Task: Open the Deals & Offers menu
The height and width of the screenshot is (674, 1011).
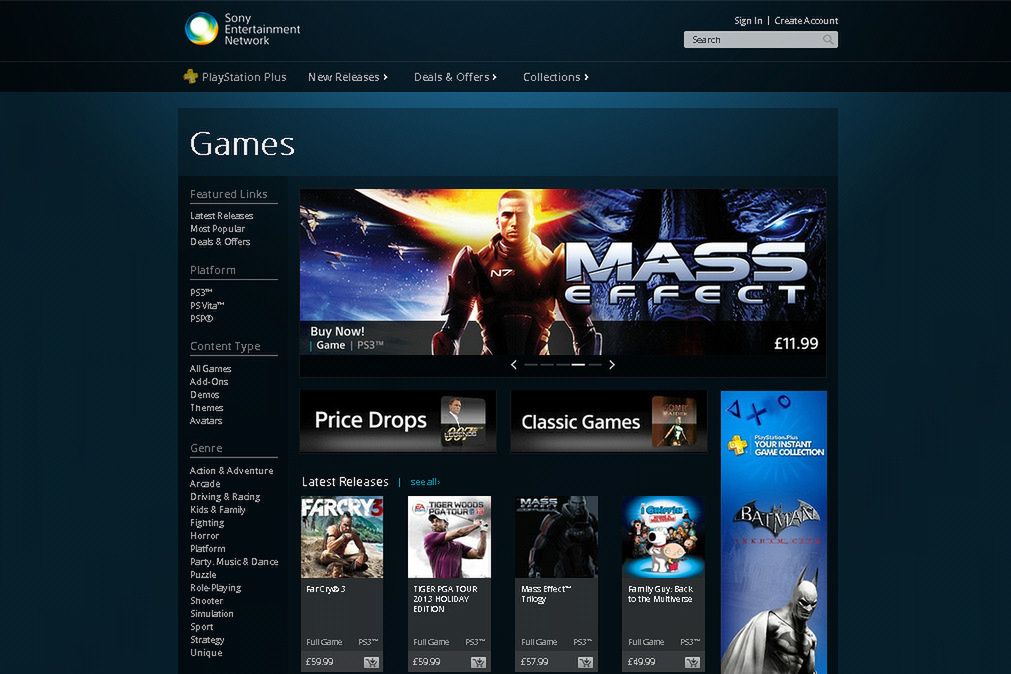Action: (x=455, y=77)
